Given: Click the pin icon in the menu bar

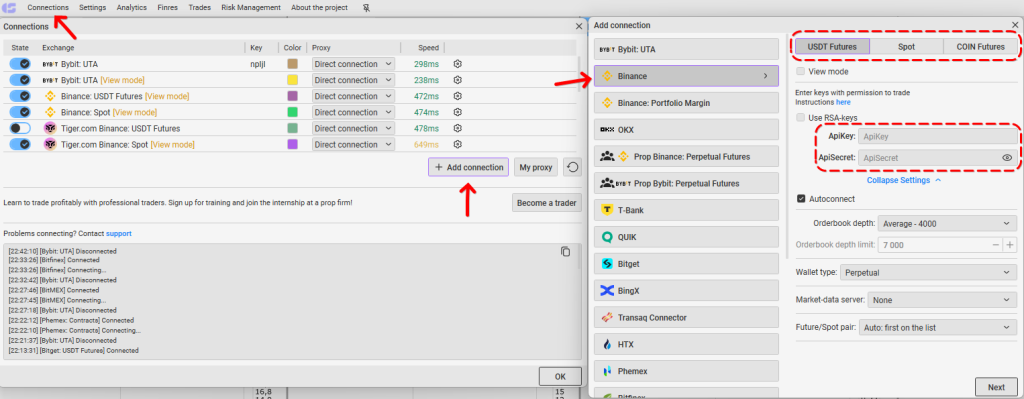Looking at the screenshot, I should (x=366, y=8).
